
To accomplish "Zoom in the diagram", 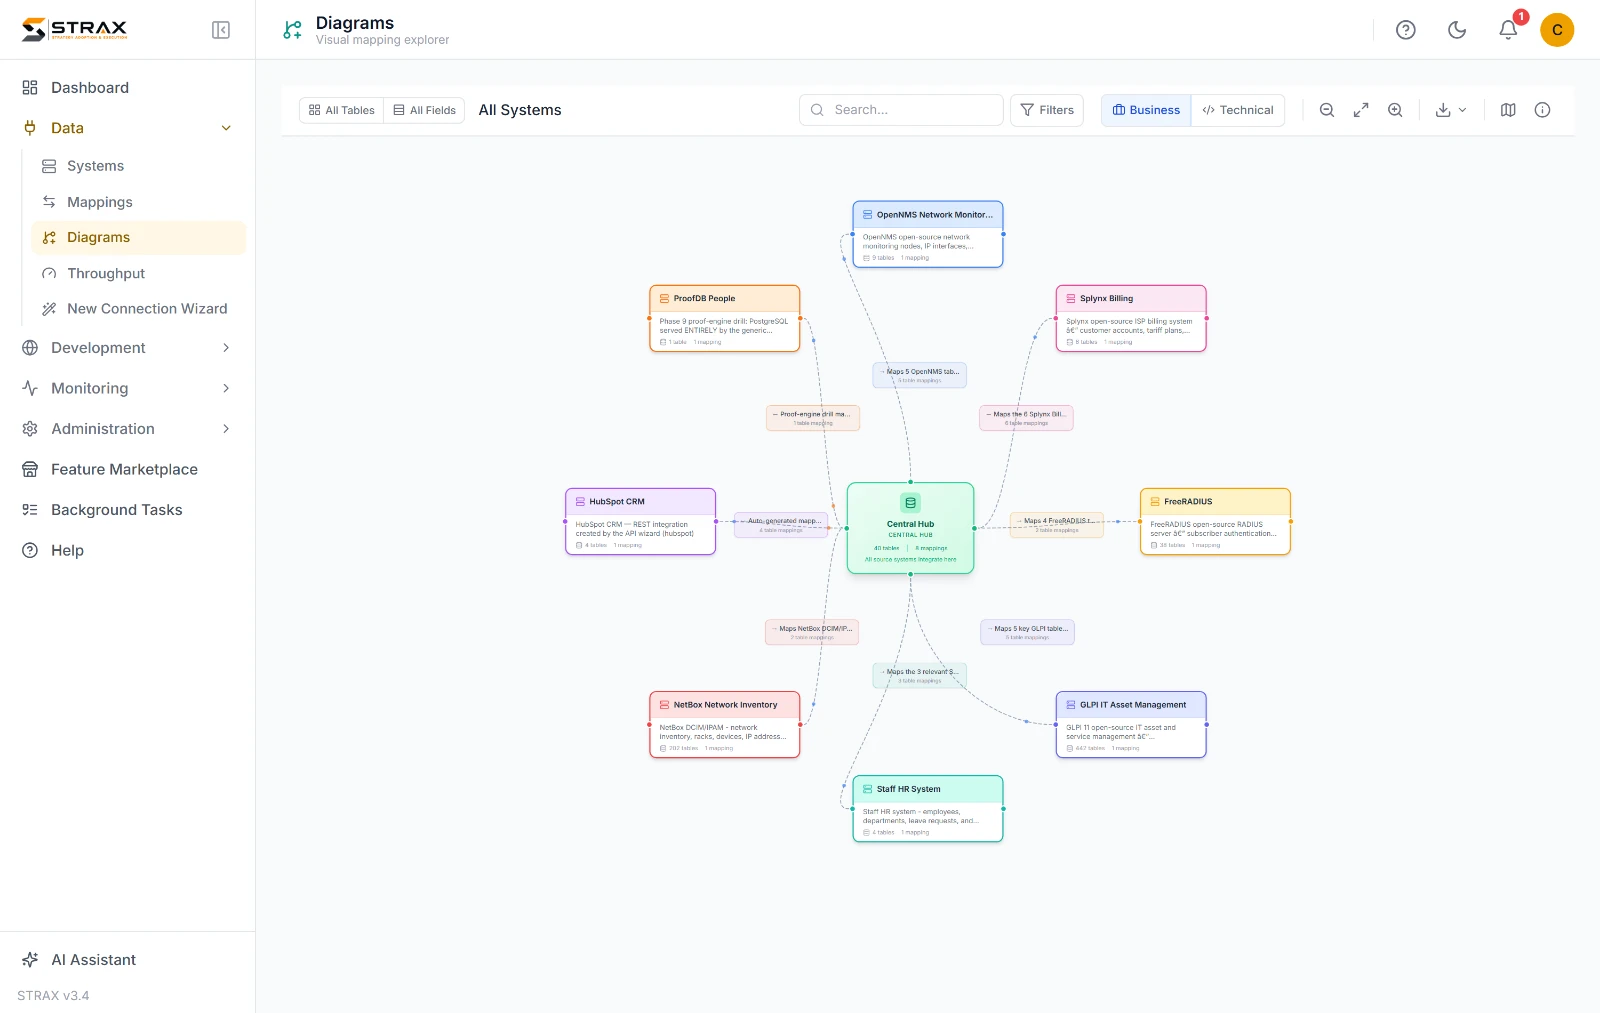I will coord(1395,110).
